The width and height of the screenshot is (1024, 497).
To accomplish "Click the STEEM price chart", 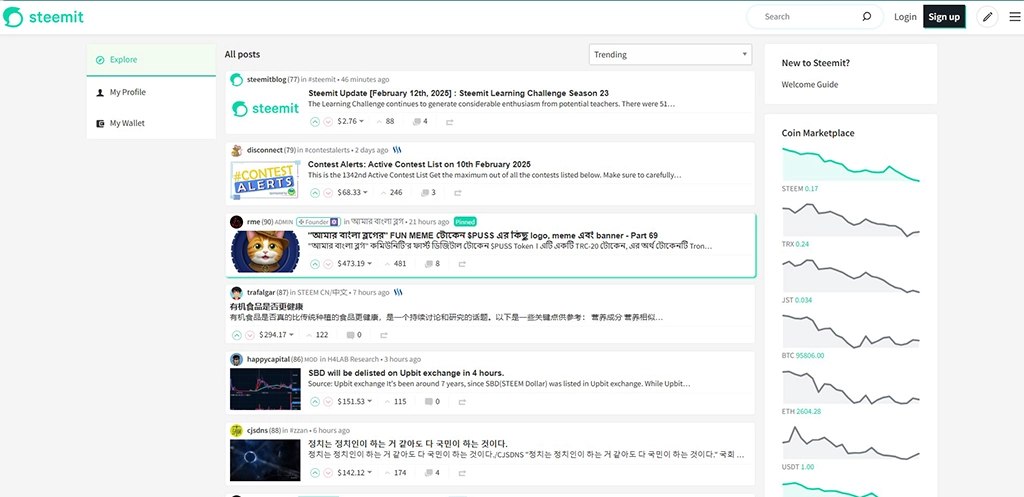I will tap(850, 164).
